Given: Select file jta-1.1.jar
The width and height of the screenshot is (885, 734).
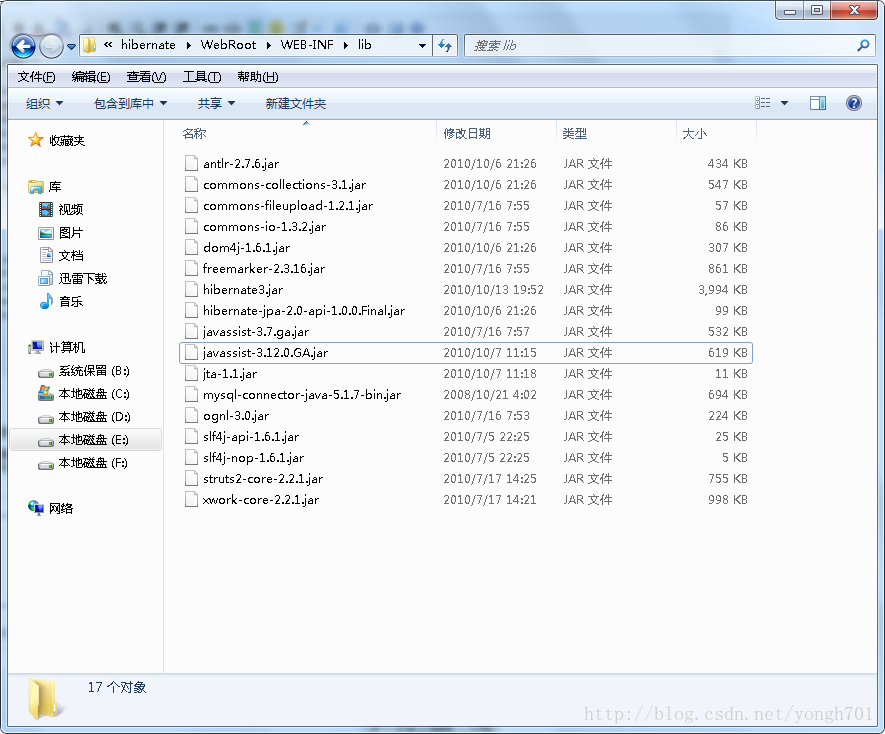Looking at the screenshot, I should (x=466, y=374).
